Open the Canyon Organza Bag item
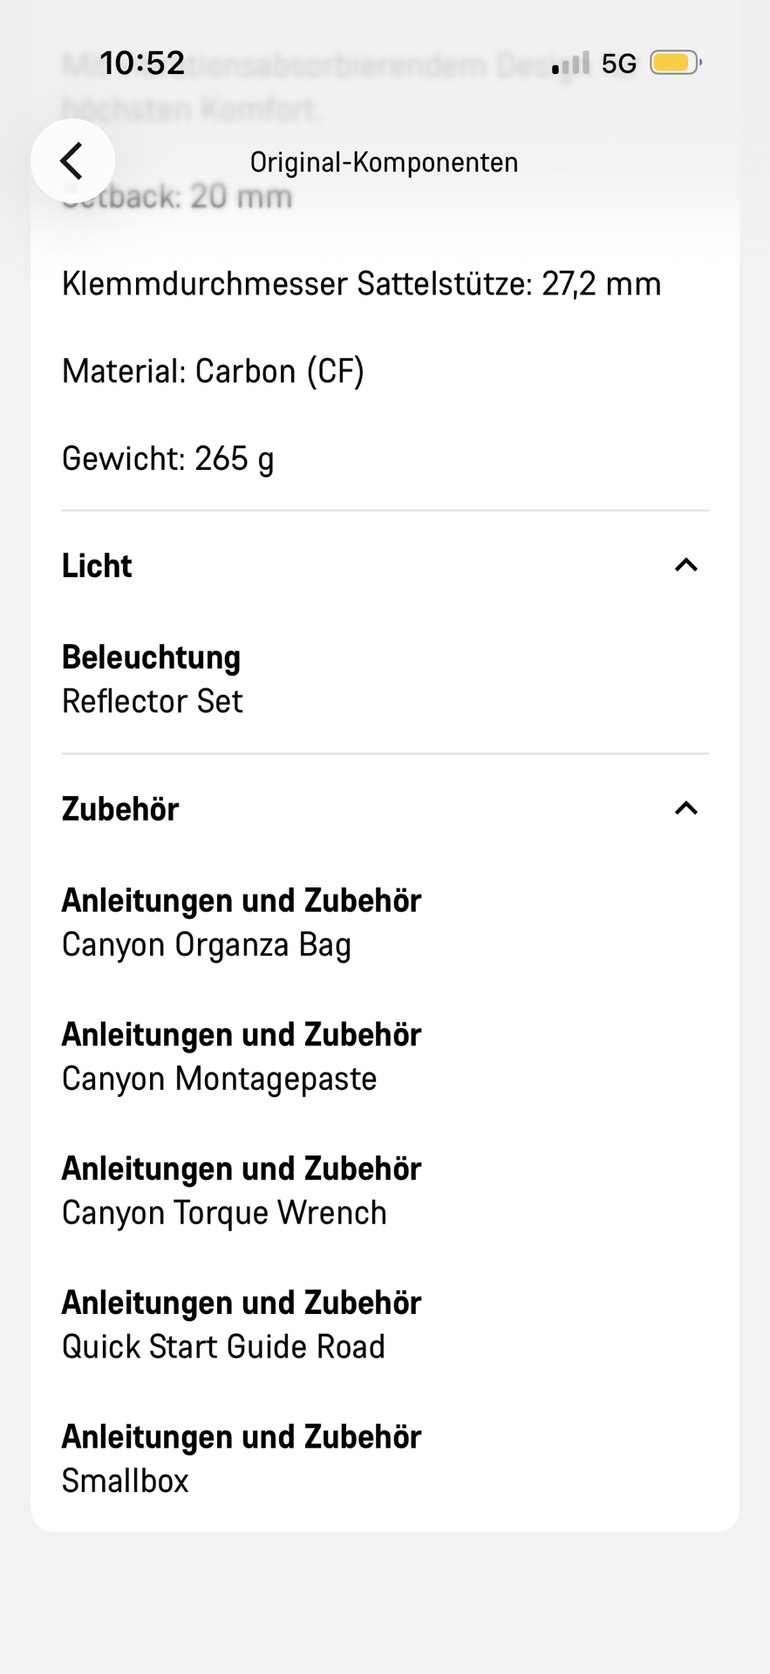This screenshot has width=770, height=1674. (206, 945)
